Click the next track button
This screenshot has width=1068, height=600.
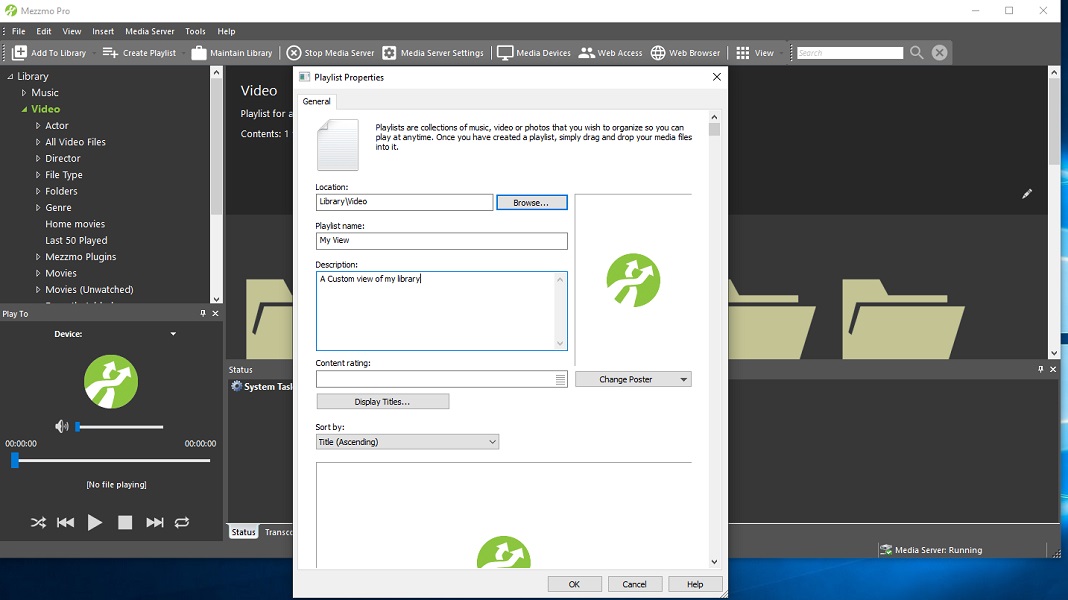[x=155, y=522]
